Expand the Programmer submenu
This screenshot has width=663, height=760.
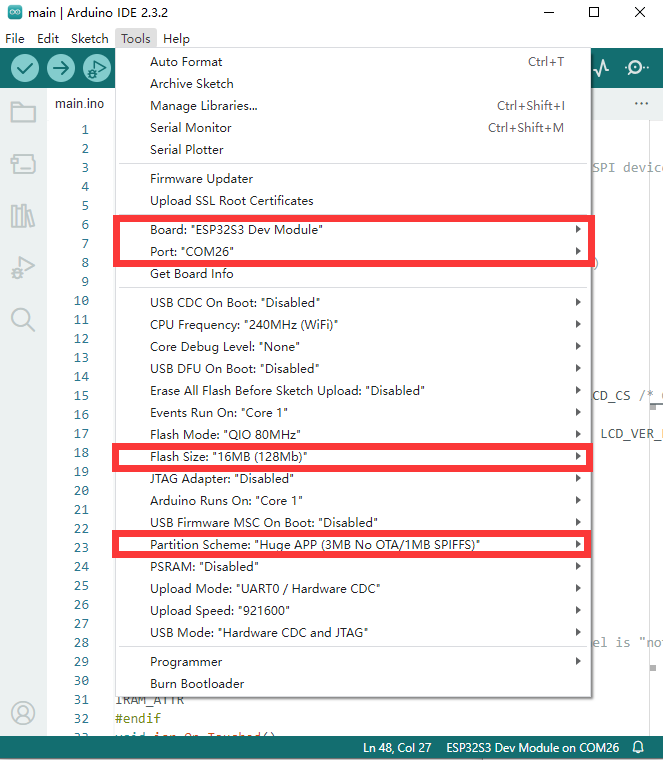coord(353,662)
